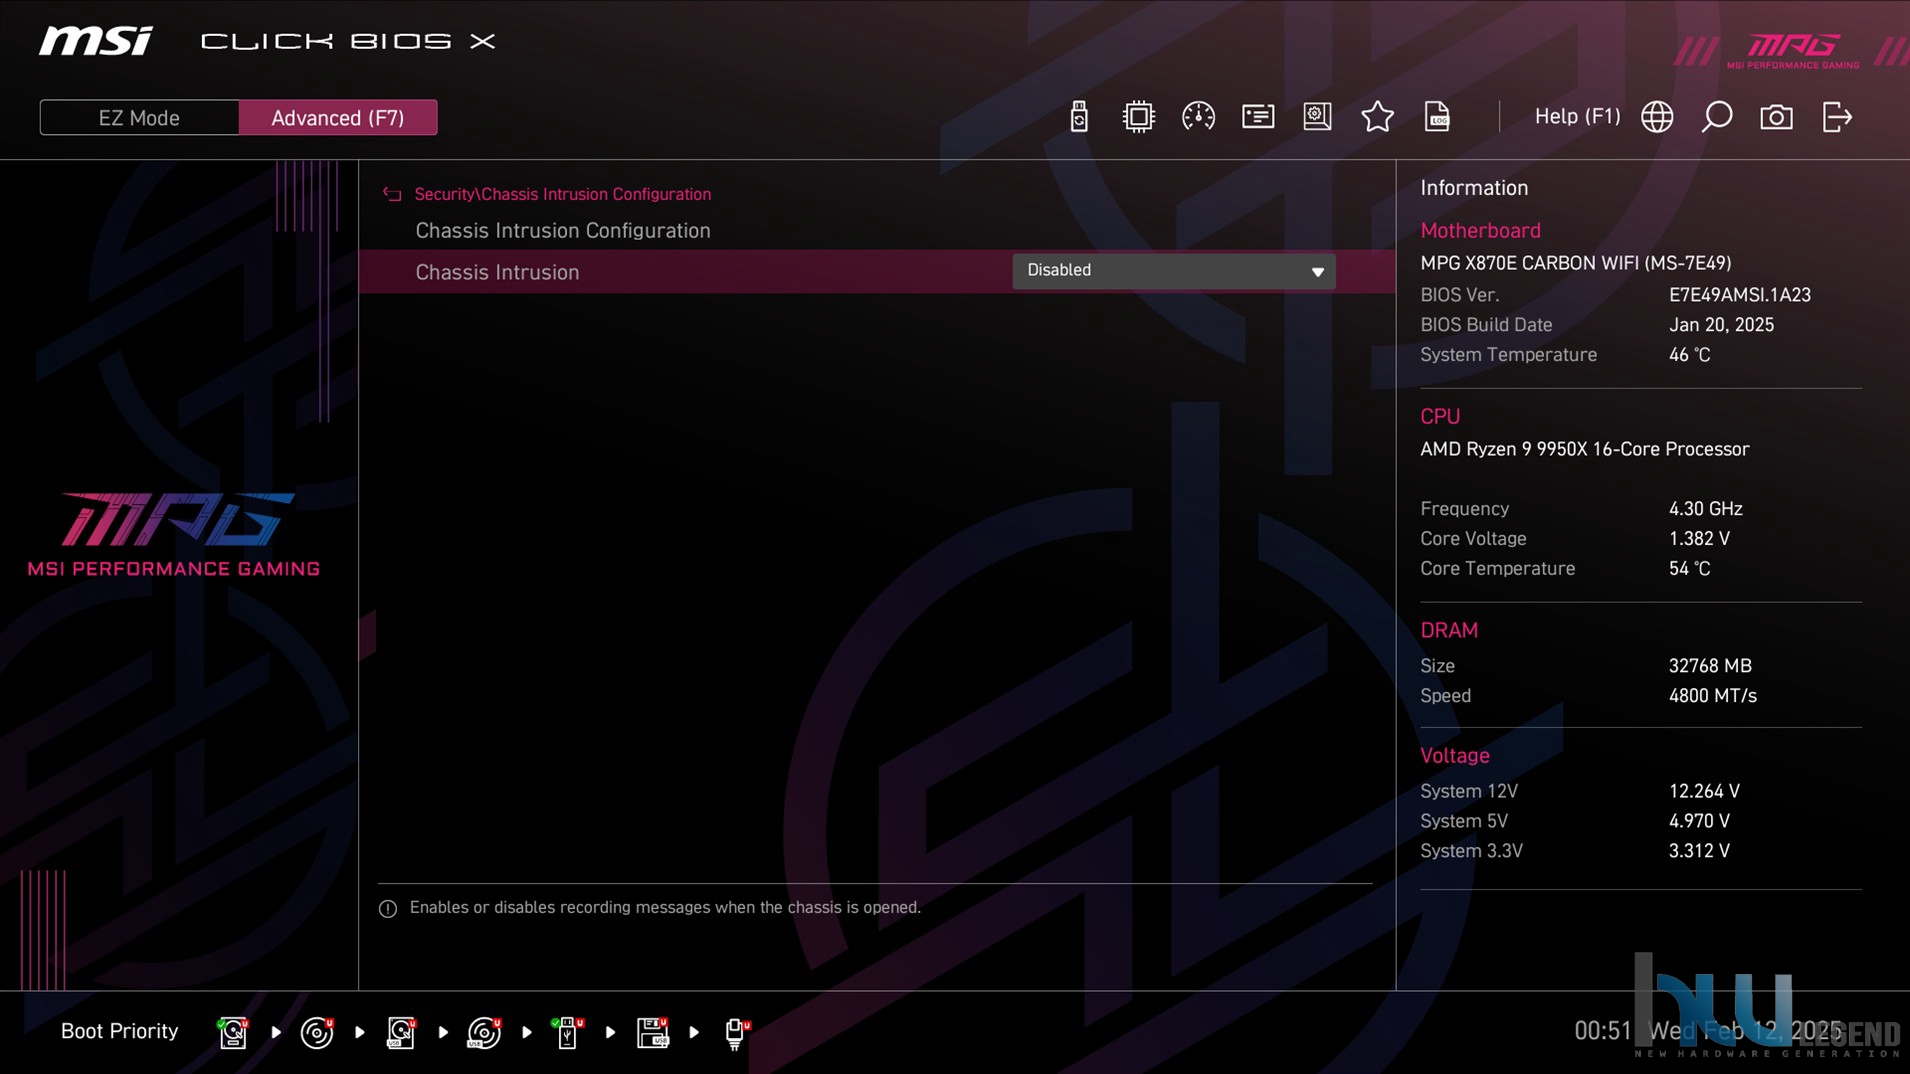Click the MSI logo in the header
This screenshot has width=1910, height=1074.
96,41
